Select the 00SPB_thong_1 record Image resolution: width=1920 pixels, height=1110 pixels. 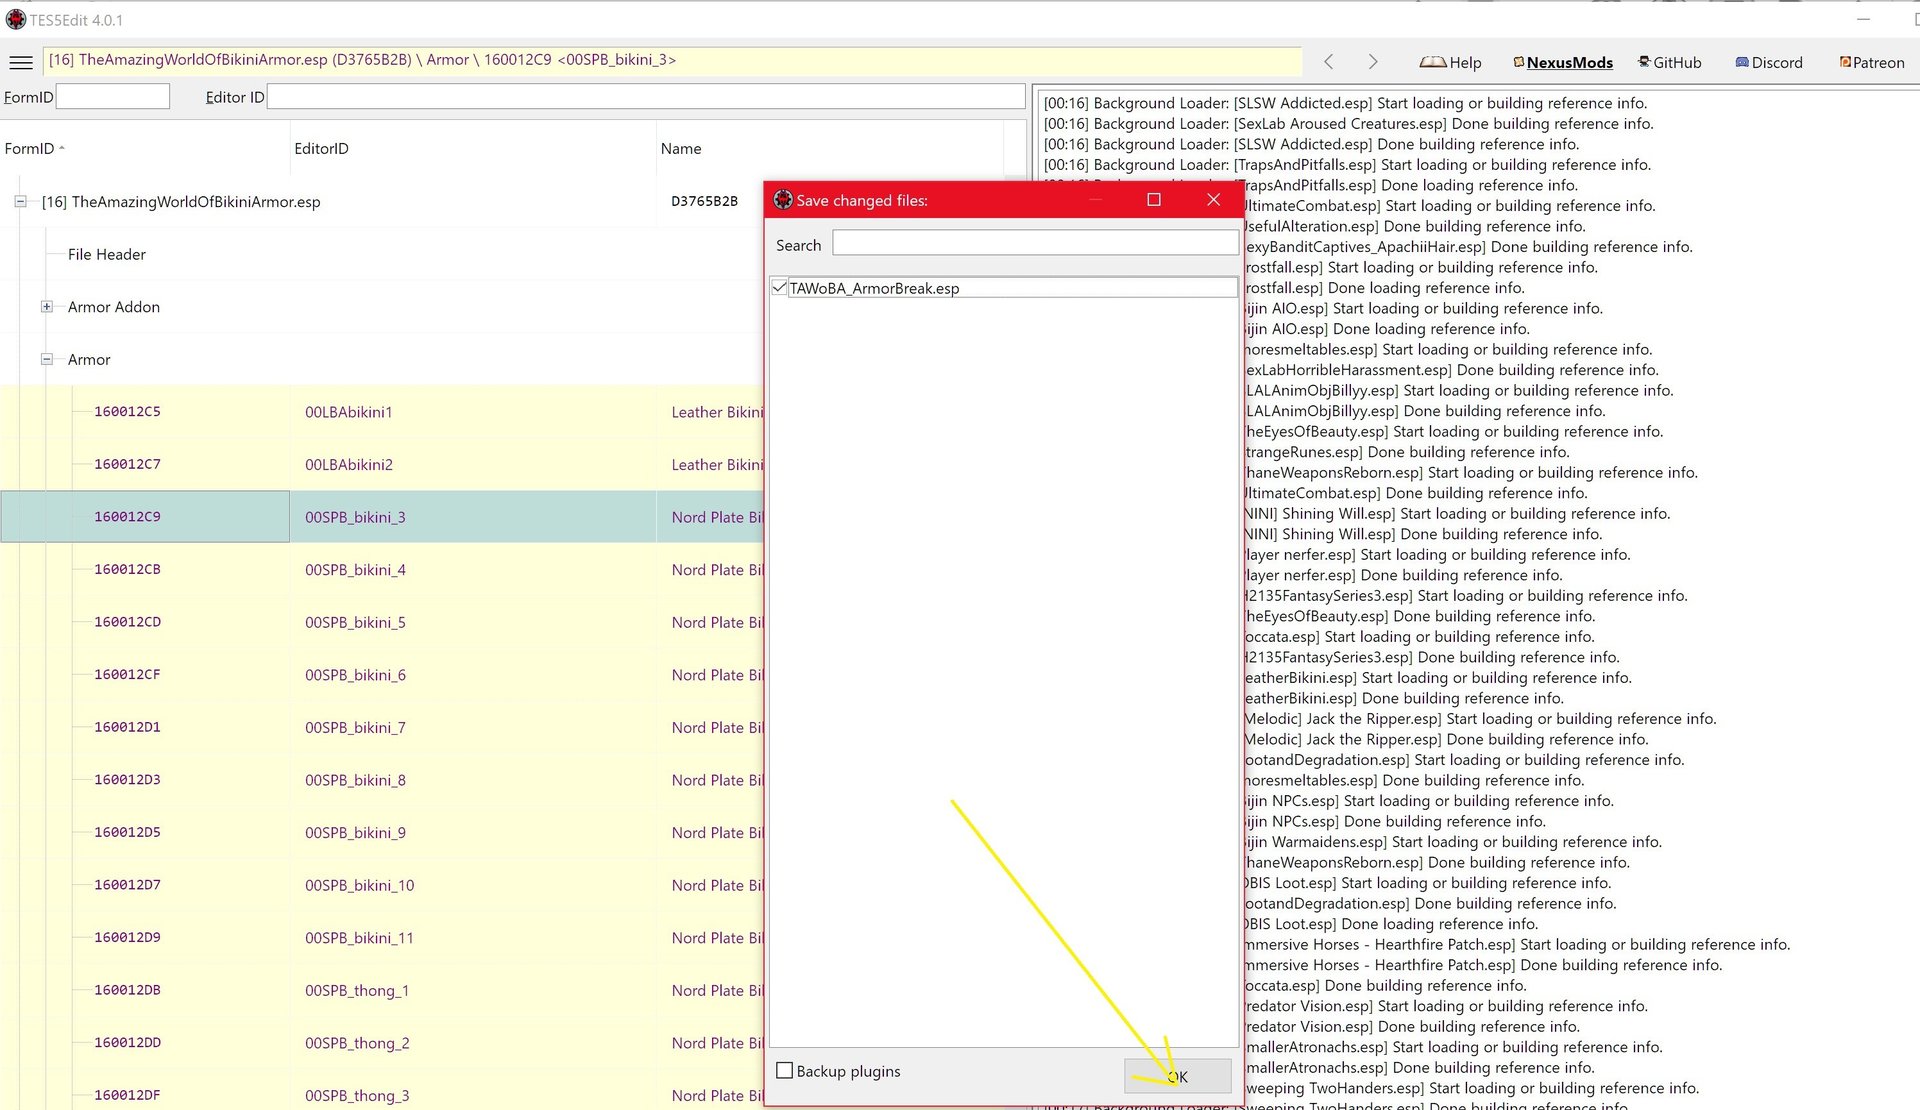[357, 991]
